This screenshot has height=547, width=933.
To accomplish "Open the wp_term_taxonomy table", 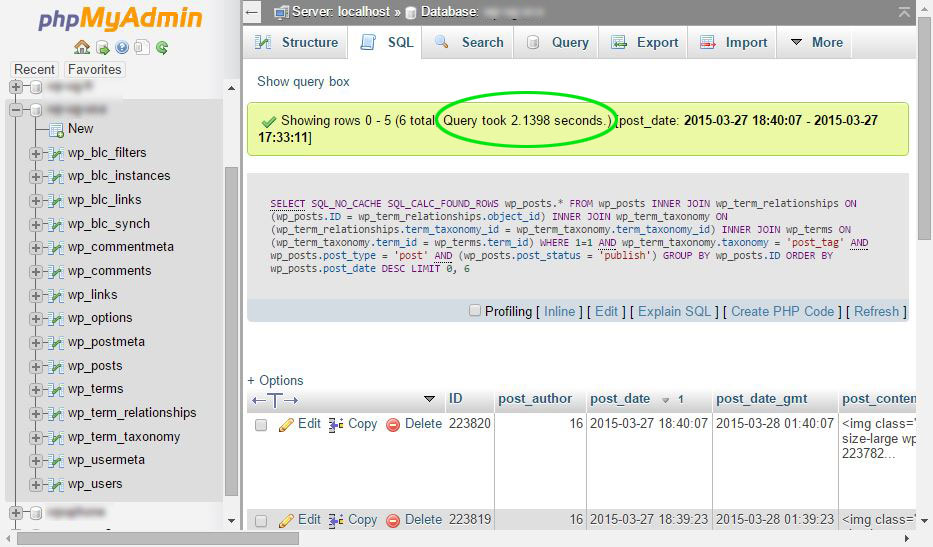I will [124, 437].
